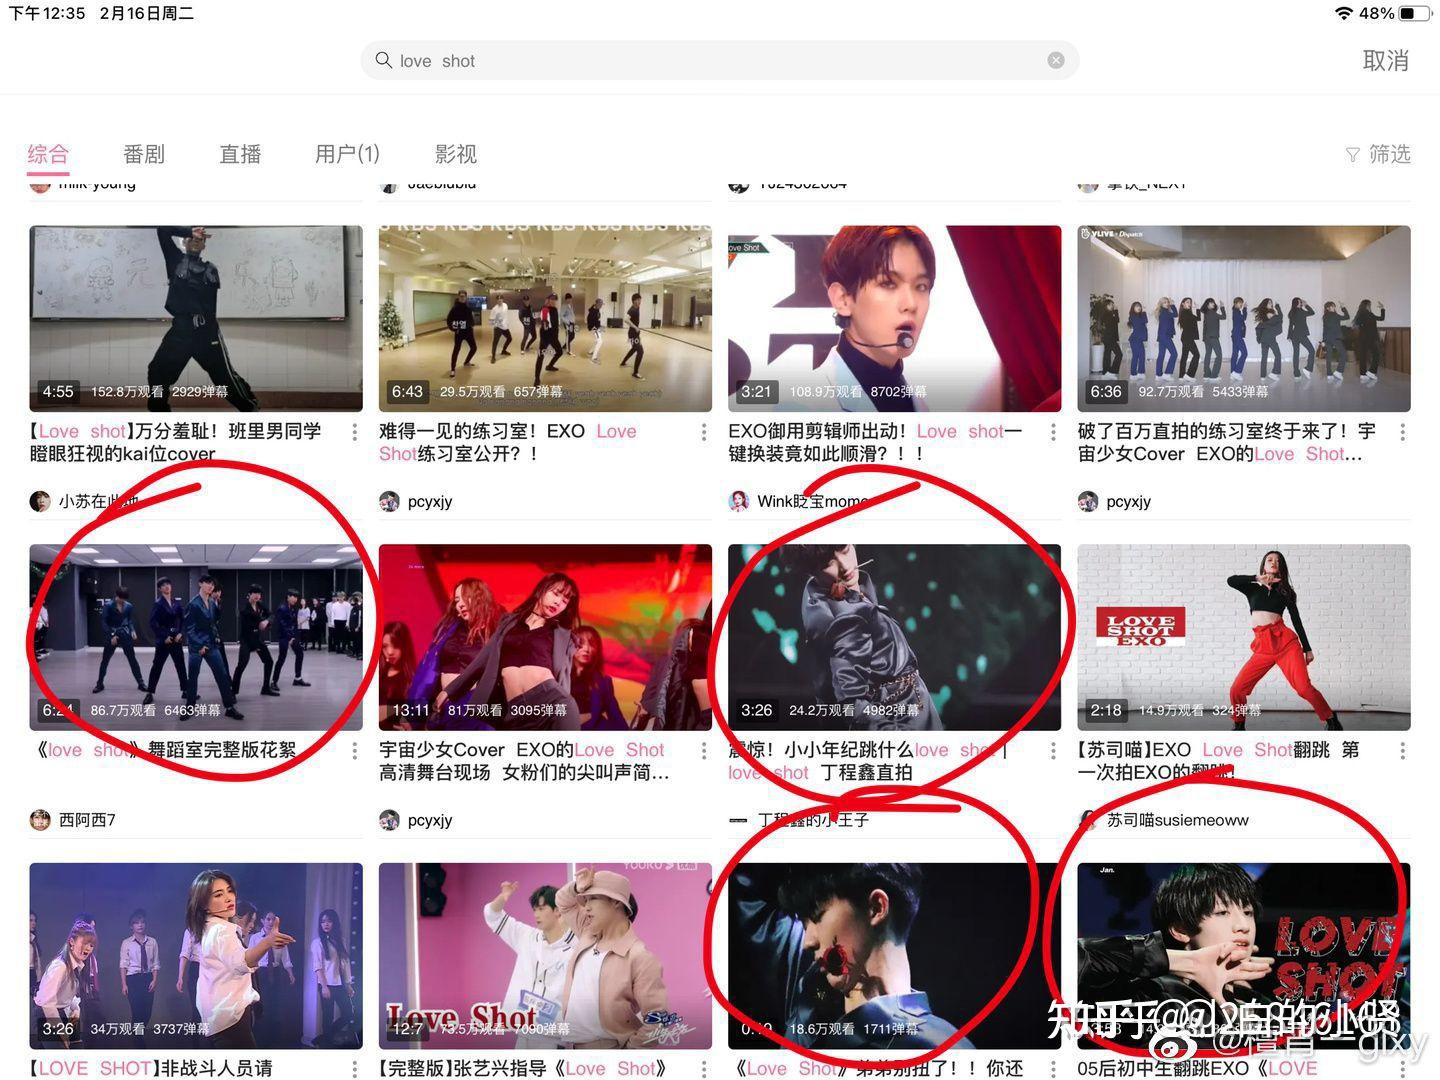Open the 万分羞耻 kai位cover video thumbnail
The width and height of the screenshot is (1440, 1080).
tap(196, 318)
